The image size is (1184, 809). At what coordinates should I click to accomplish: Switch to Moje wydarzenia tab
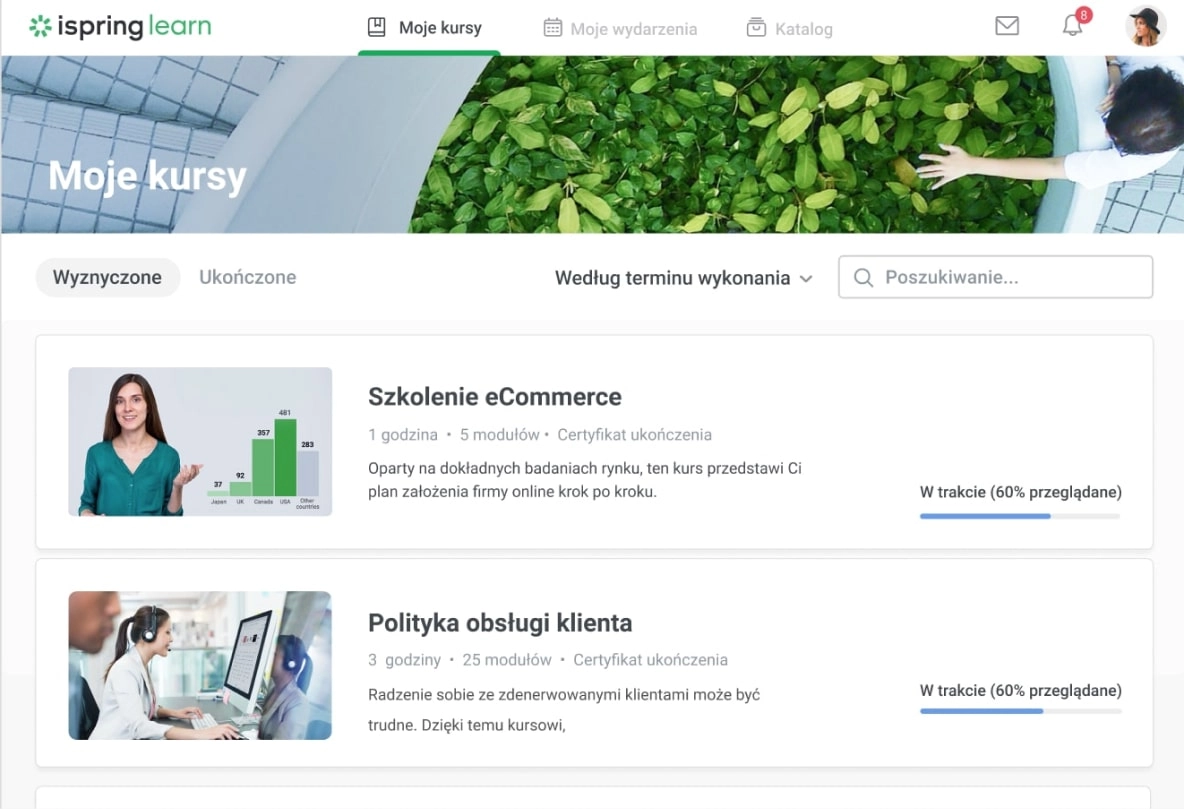click(x=620, y=29)
